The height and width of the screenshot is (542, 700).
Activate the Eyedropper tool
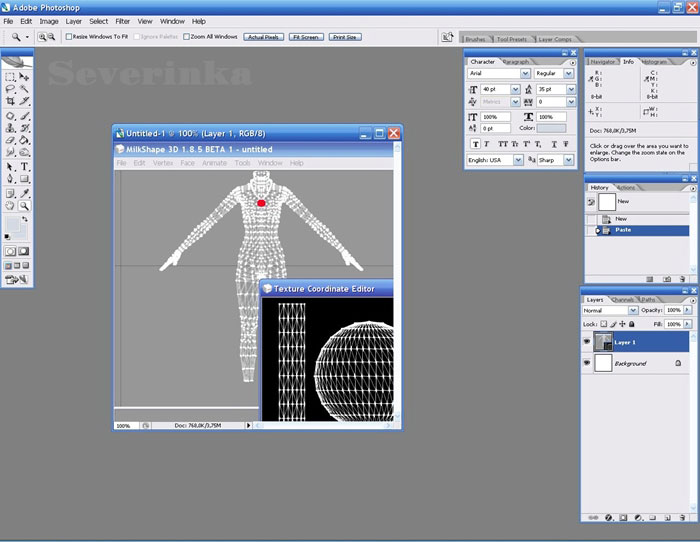(x=24, y=193)
